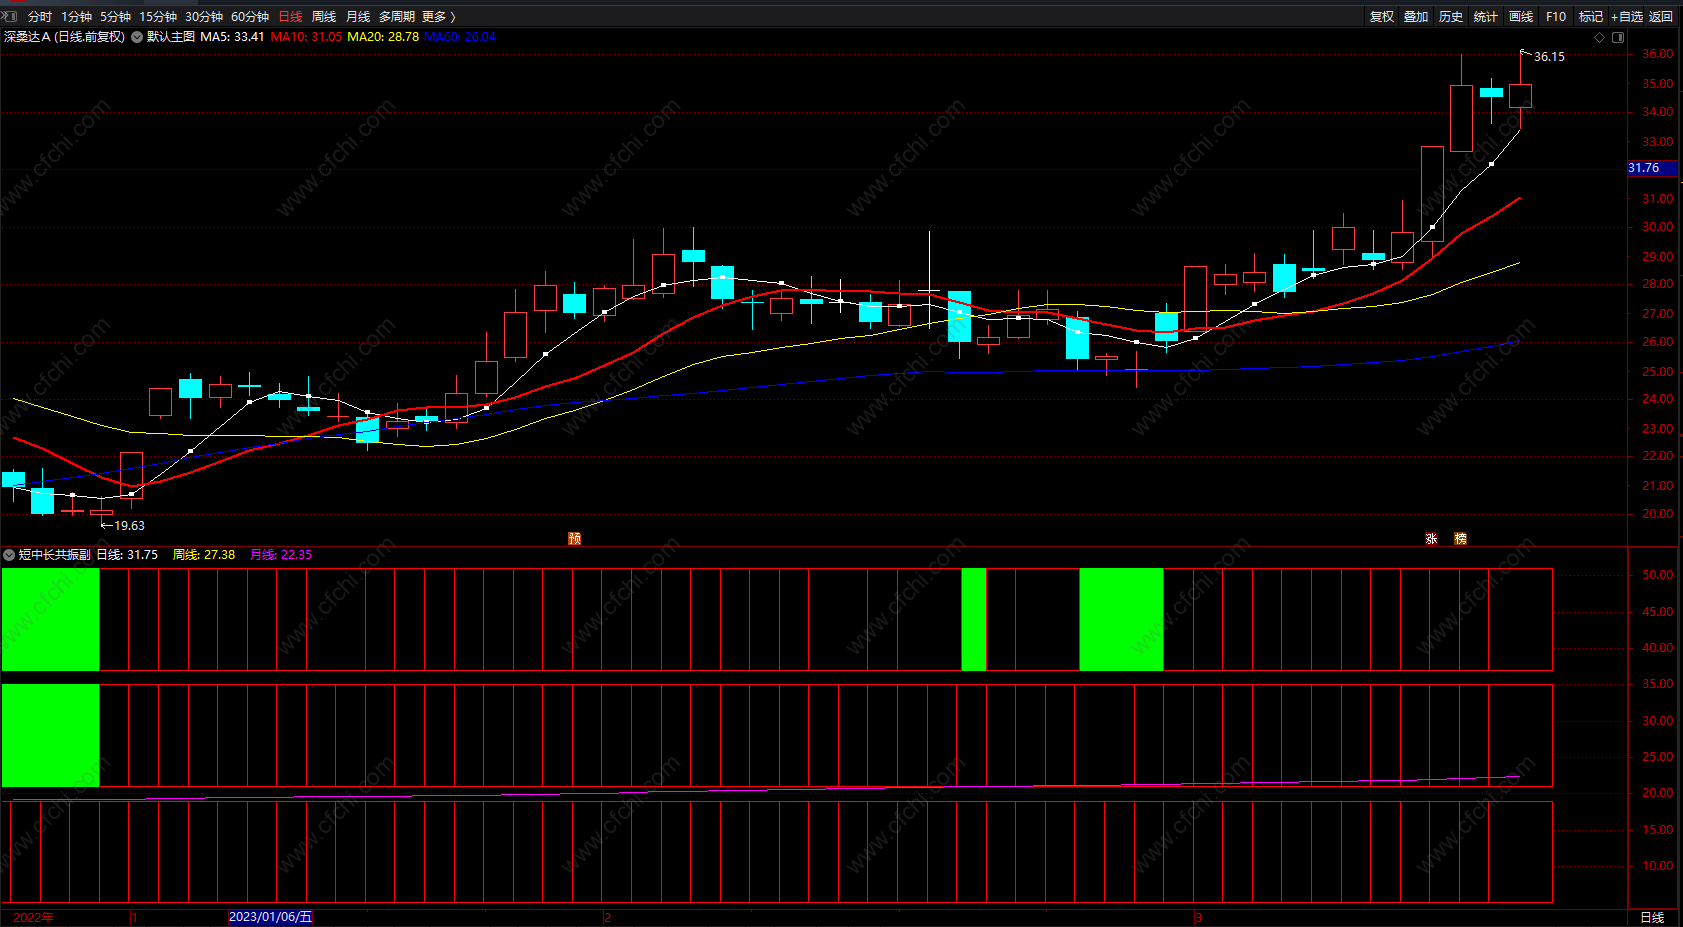Expand the 短中长共振副 sub-chart dropdown arrow
1683x927 pixels.
9,554
